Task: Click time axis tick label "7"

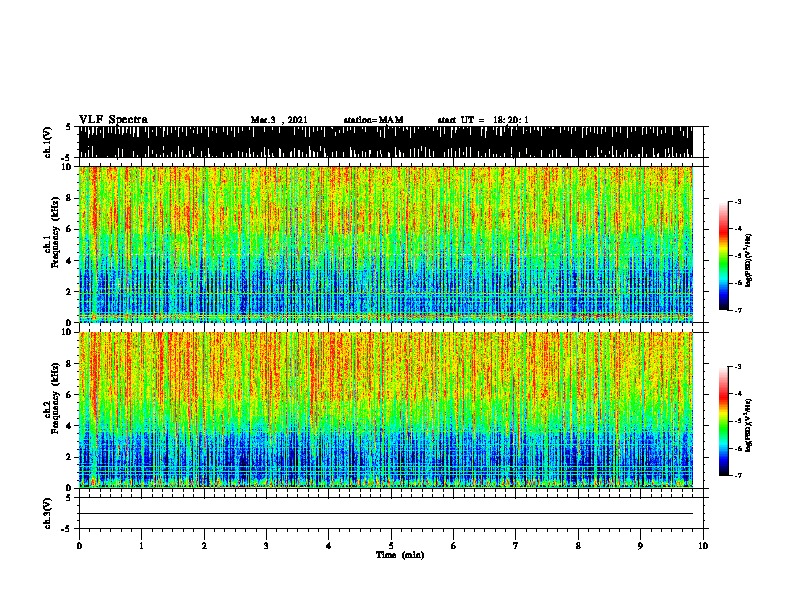Action: (x=516, y=546)
